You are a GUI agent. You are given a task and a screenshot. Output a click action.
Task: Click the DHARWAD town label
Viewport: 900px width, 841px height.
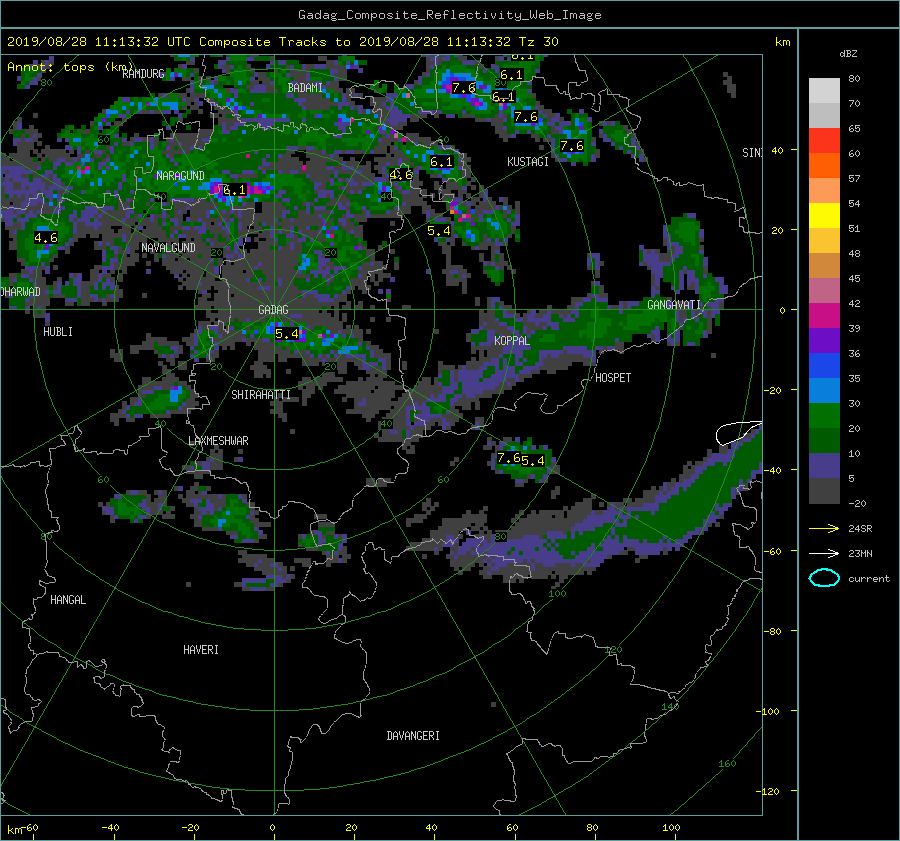pyautogui.click(x=21, y=292)
